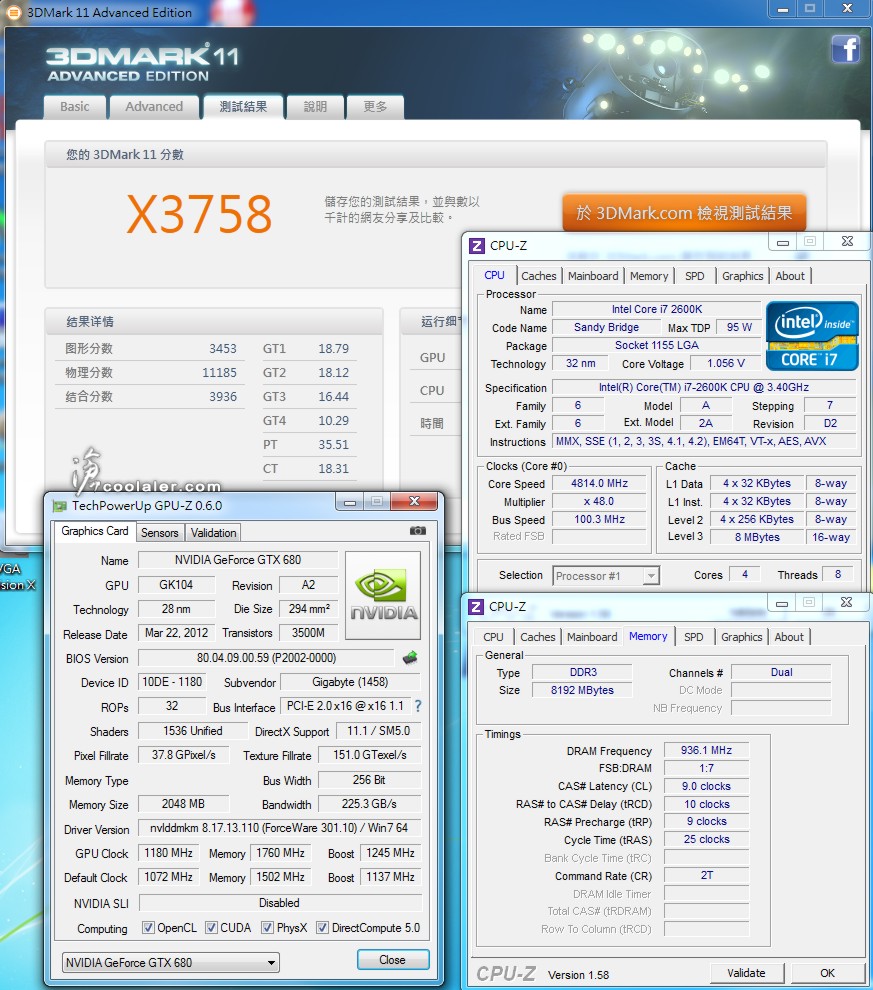Click the Driver Version field in GPU-Z
This screenshot has width=873, height=990.
(x=279, y=828)
